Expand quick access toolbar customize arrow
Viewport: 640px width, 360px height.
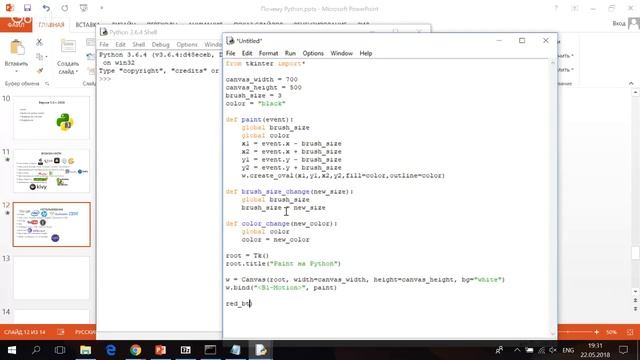click(102, 8)
